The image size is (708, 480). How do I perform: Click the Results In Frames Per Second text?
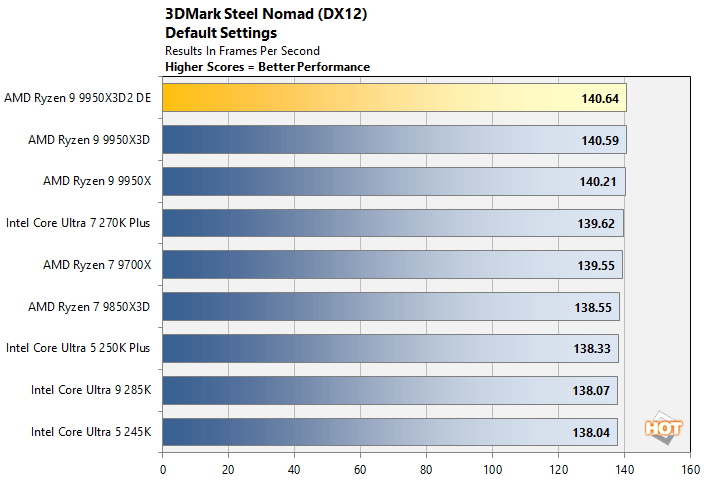pyautogui.click(x=242, y=51)
